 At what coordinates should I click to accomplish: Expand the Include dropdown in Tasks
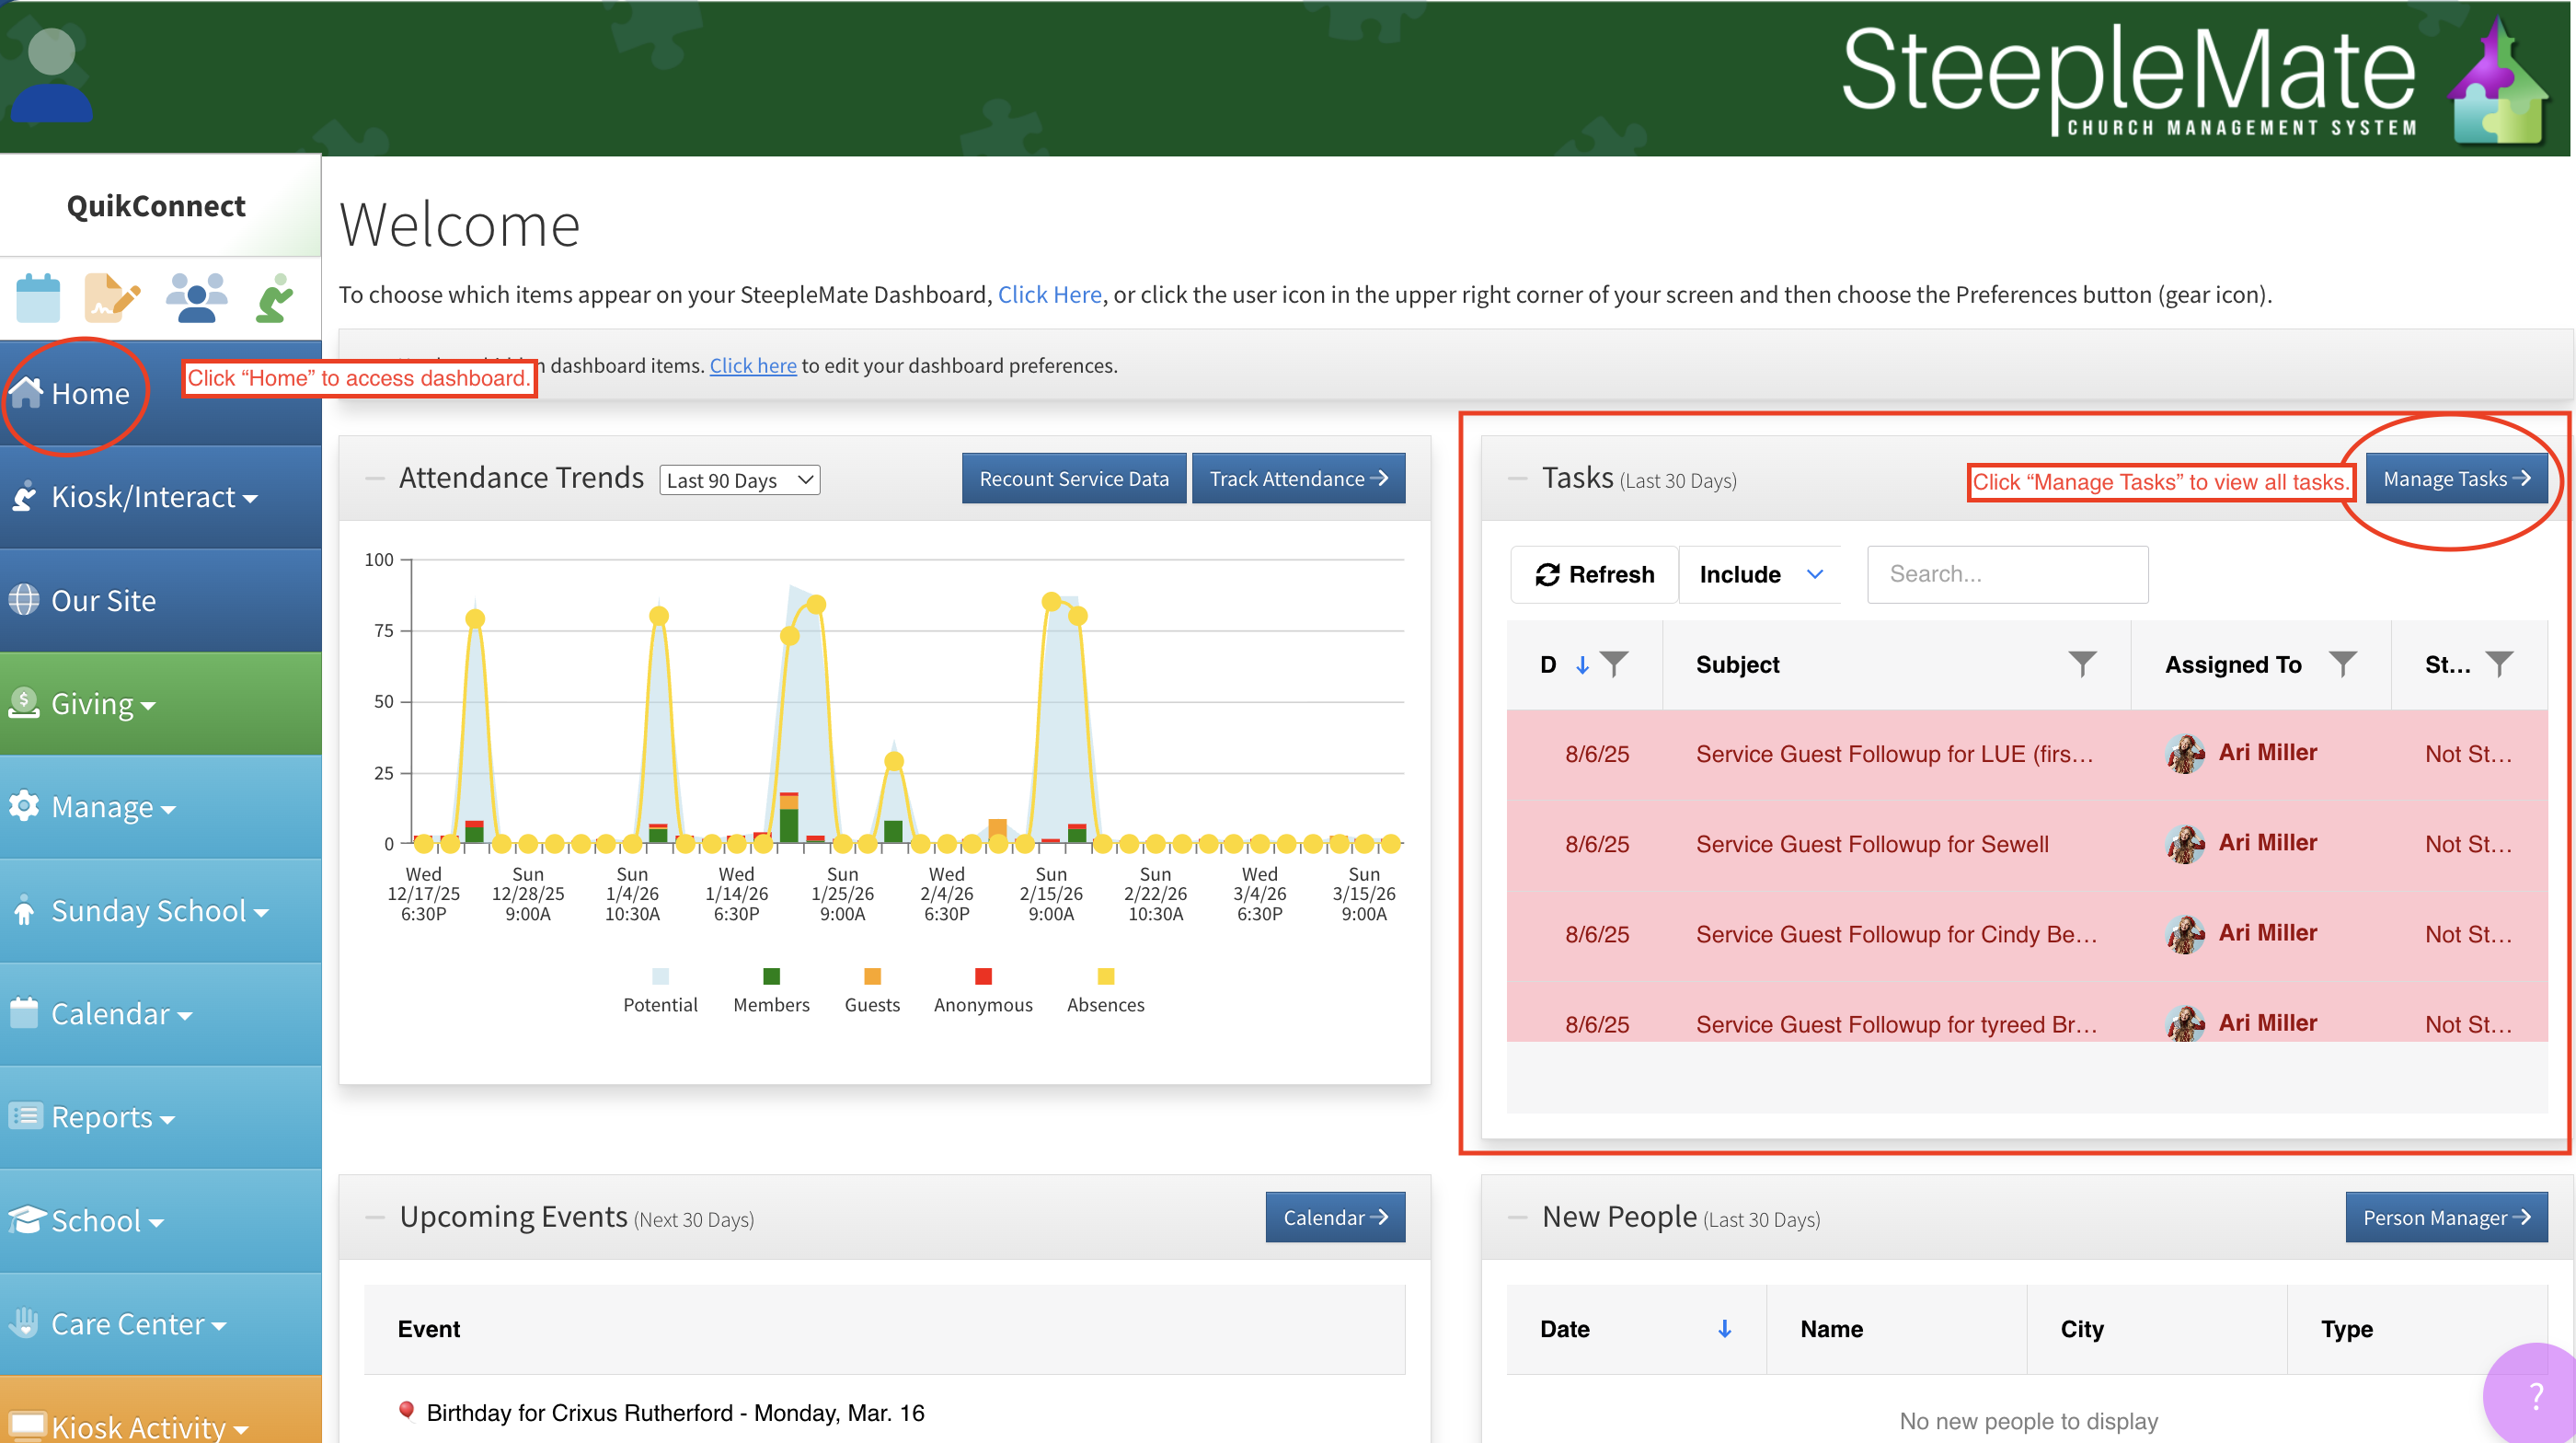tap(1759, 574)
